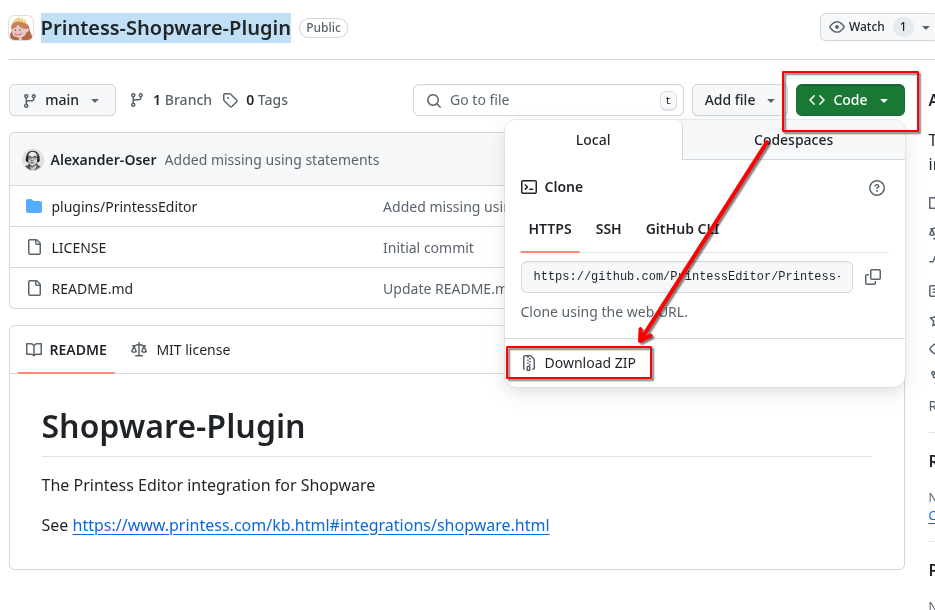This screenshot has width=935, height=610.
Task: Open the 'Added missing using statements' commit
Action: (272, 160)
